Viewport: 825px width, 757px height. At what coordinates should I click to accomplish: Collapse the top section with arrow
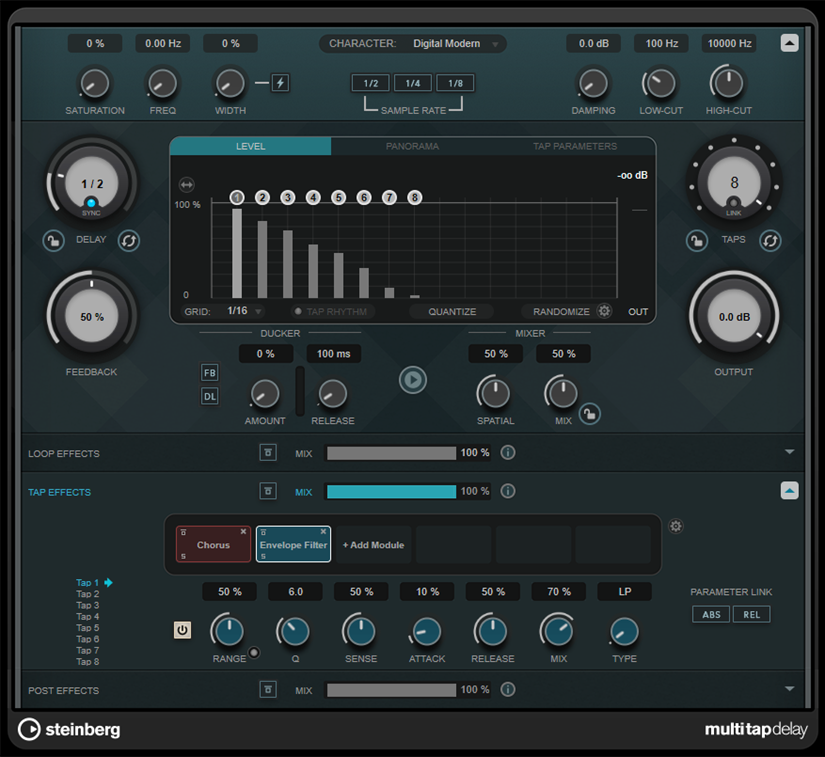[789, 43]
